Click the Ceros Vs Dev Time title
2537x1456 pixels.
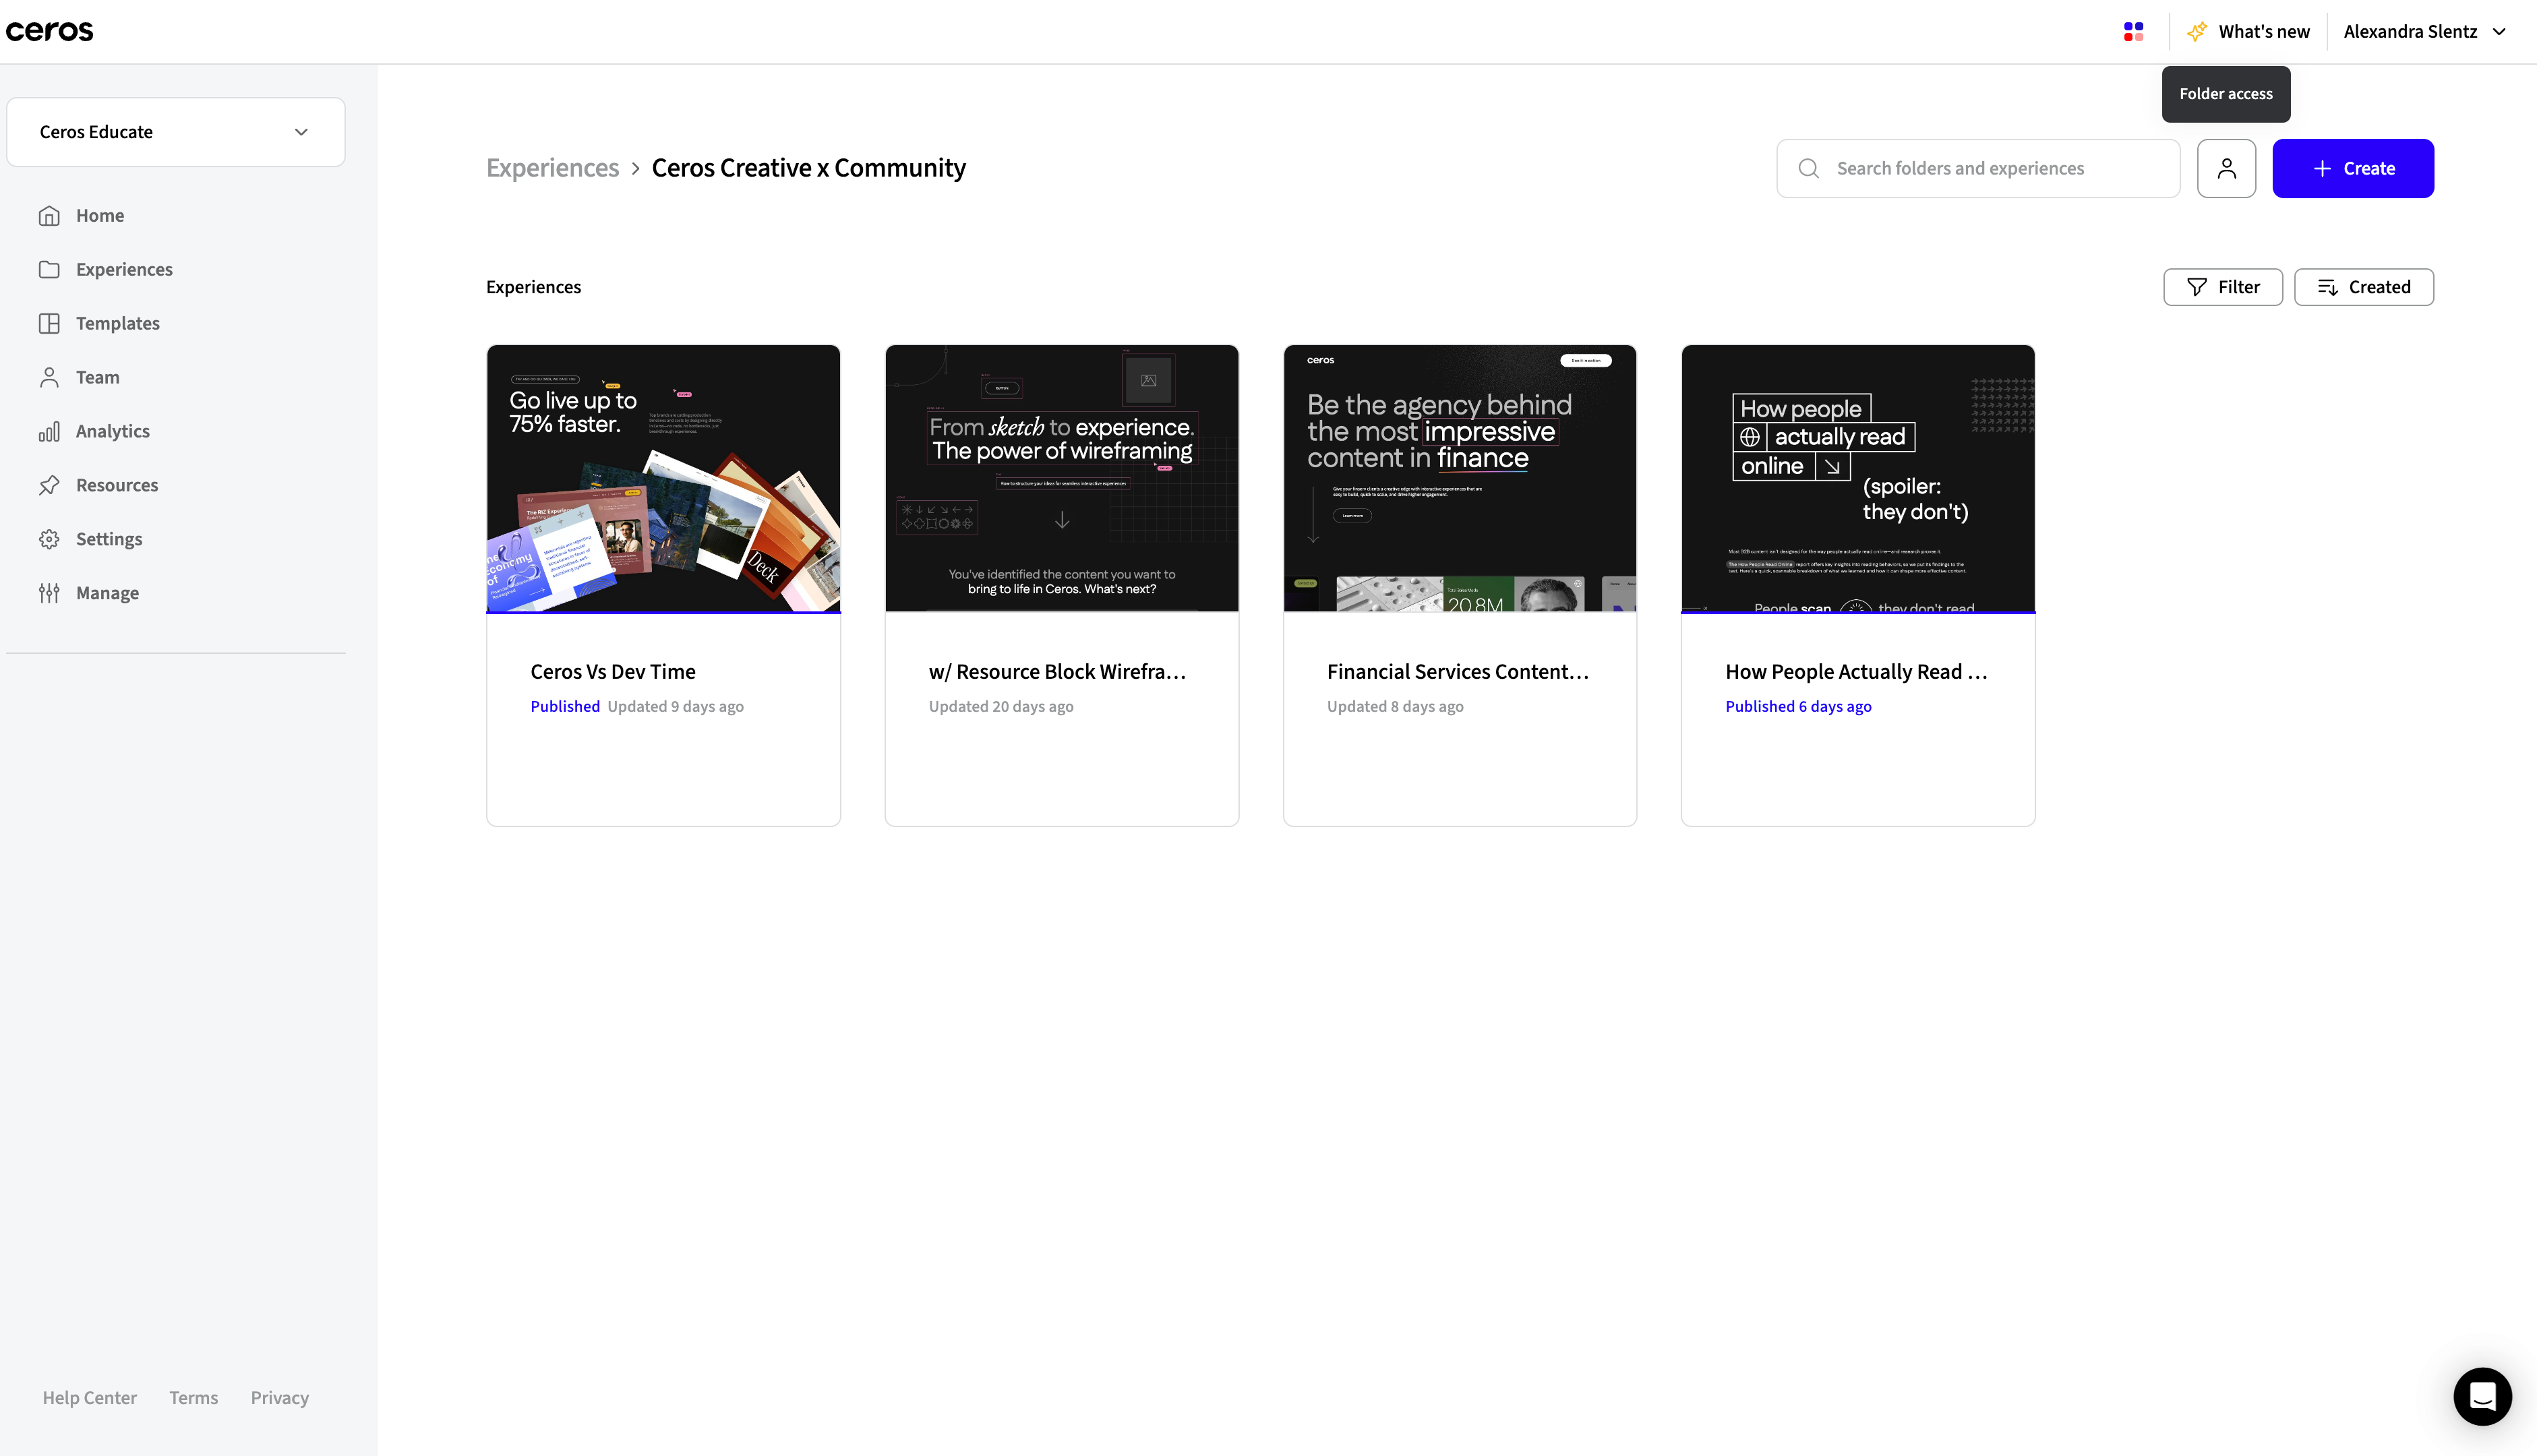pos(612,672)
